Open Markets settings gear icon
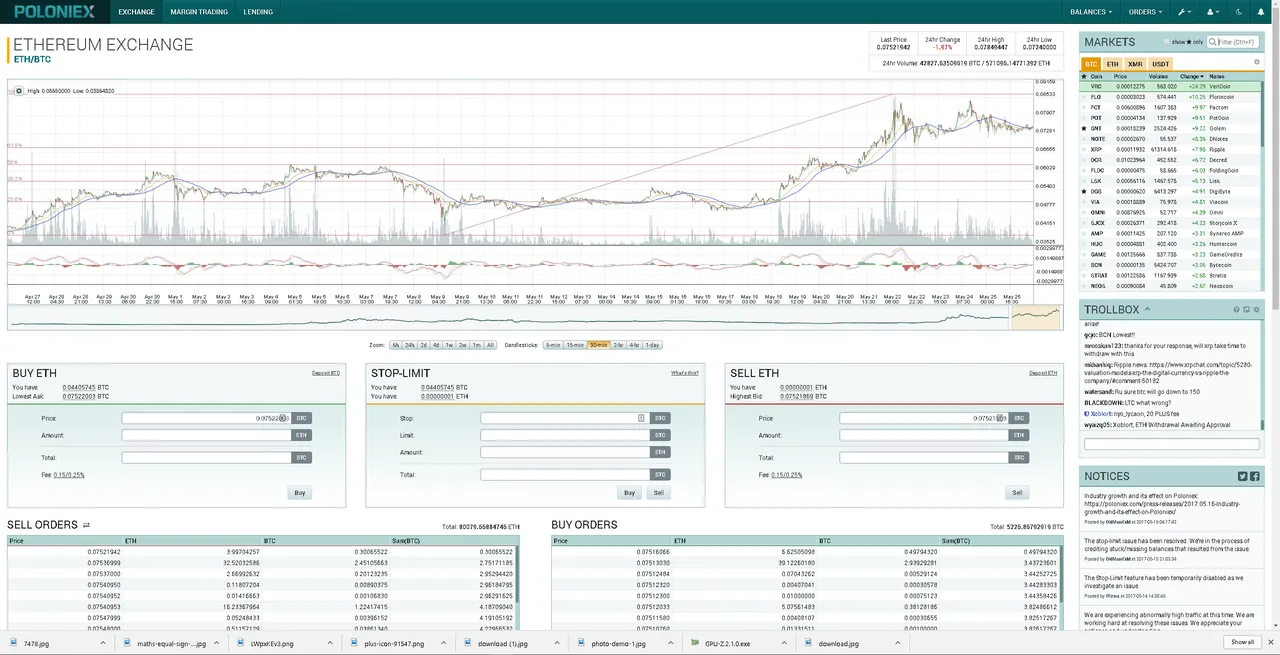The height and width of the screenshot is (655, 1280). click(1257, 62)
